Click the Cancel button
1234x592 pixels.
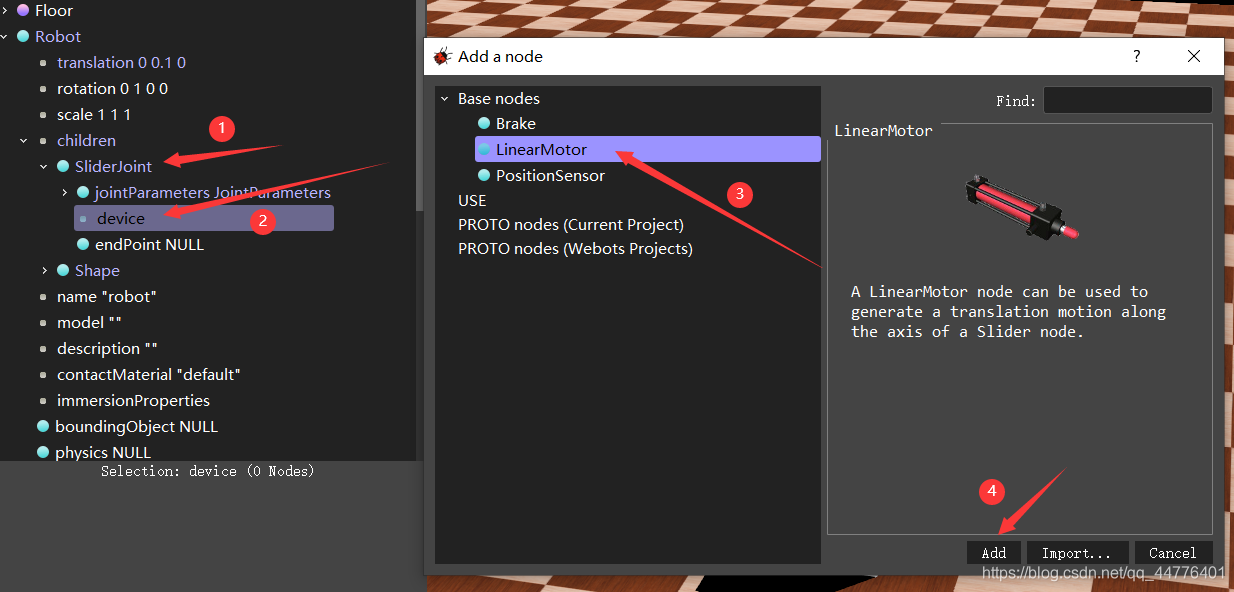point(1173,553)
